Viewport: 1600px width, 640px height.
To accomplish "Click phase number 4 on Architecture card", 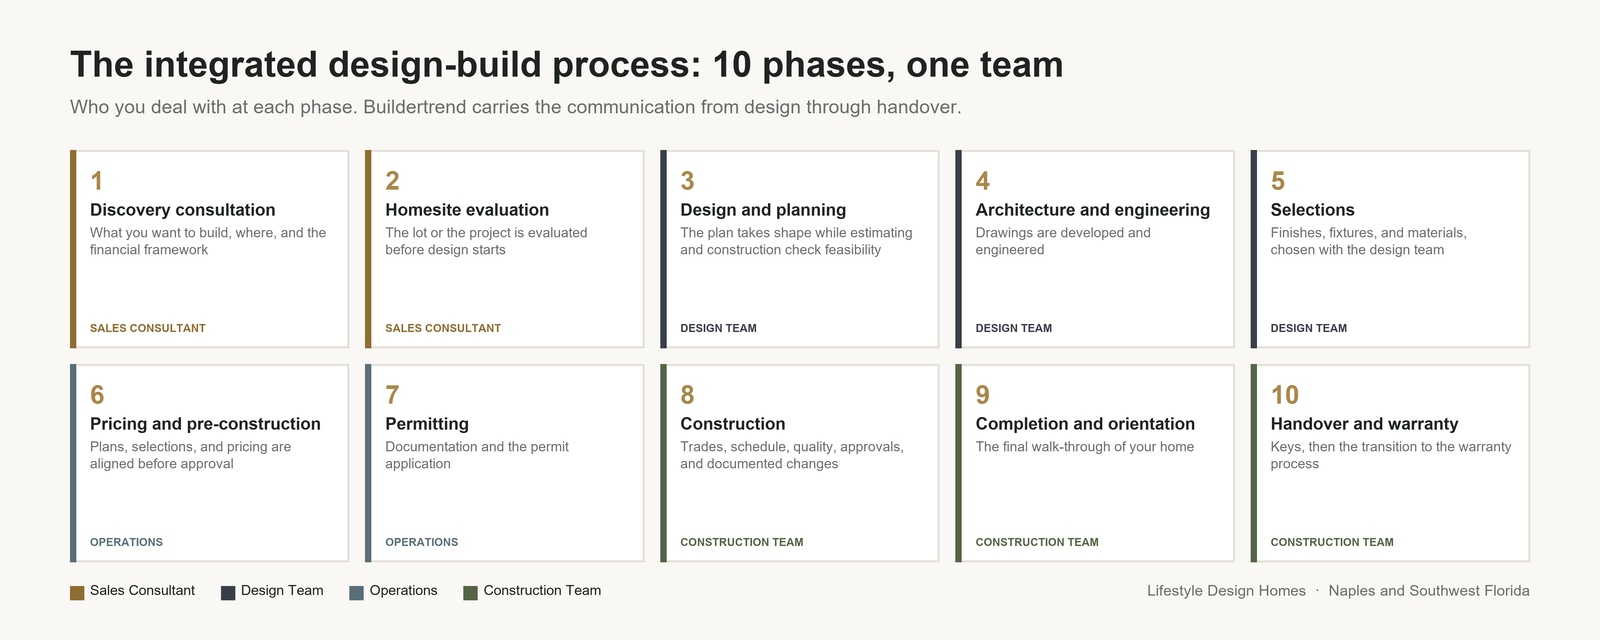I will [983, 181].
